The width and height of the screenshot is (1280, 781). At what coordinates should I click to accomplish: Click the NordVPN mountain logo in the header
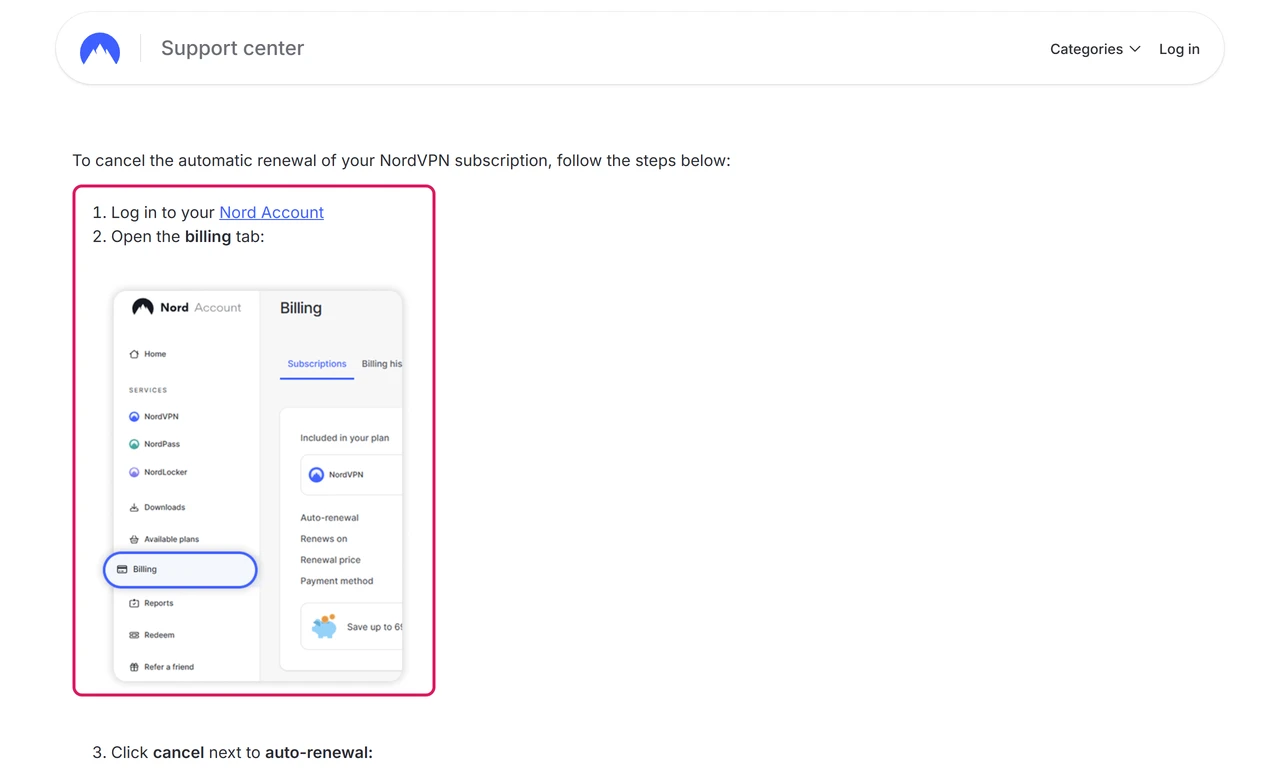tap(100, 49)
